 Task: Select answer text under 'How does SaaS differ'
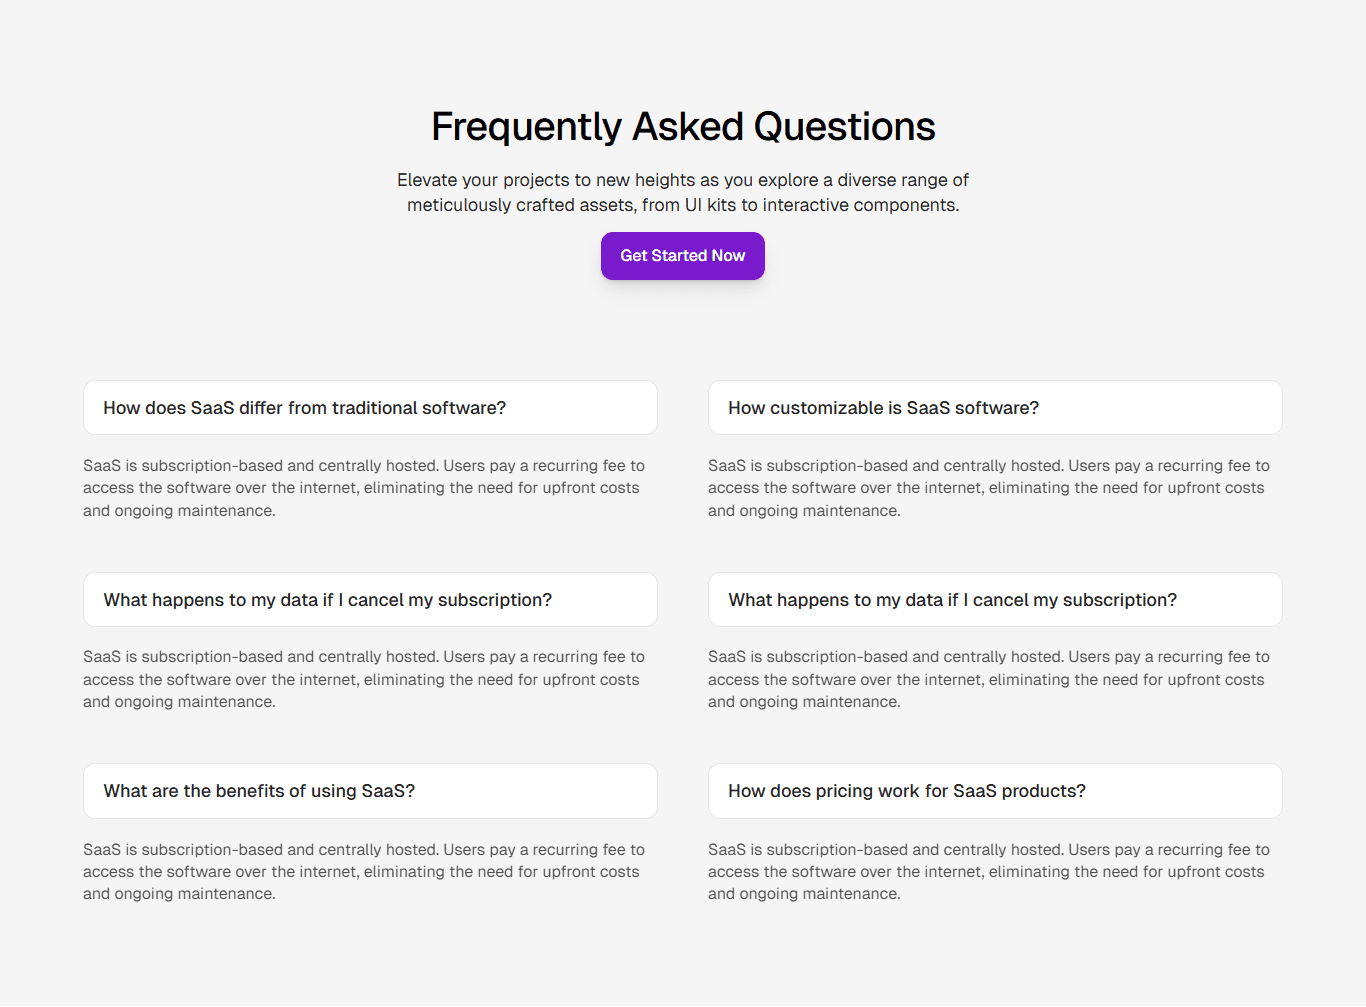tap(364, 488)
